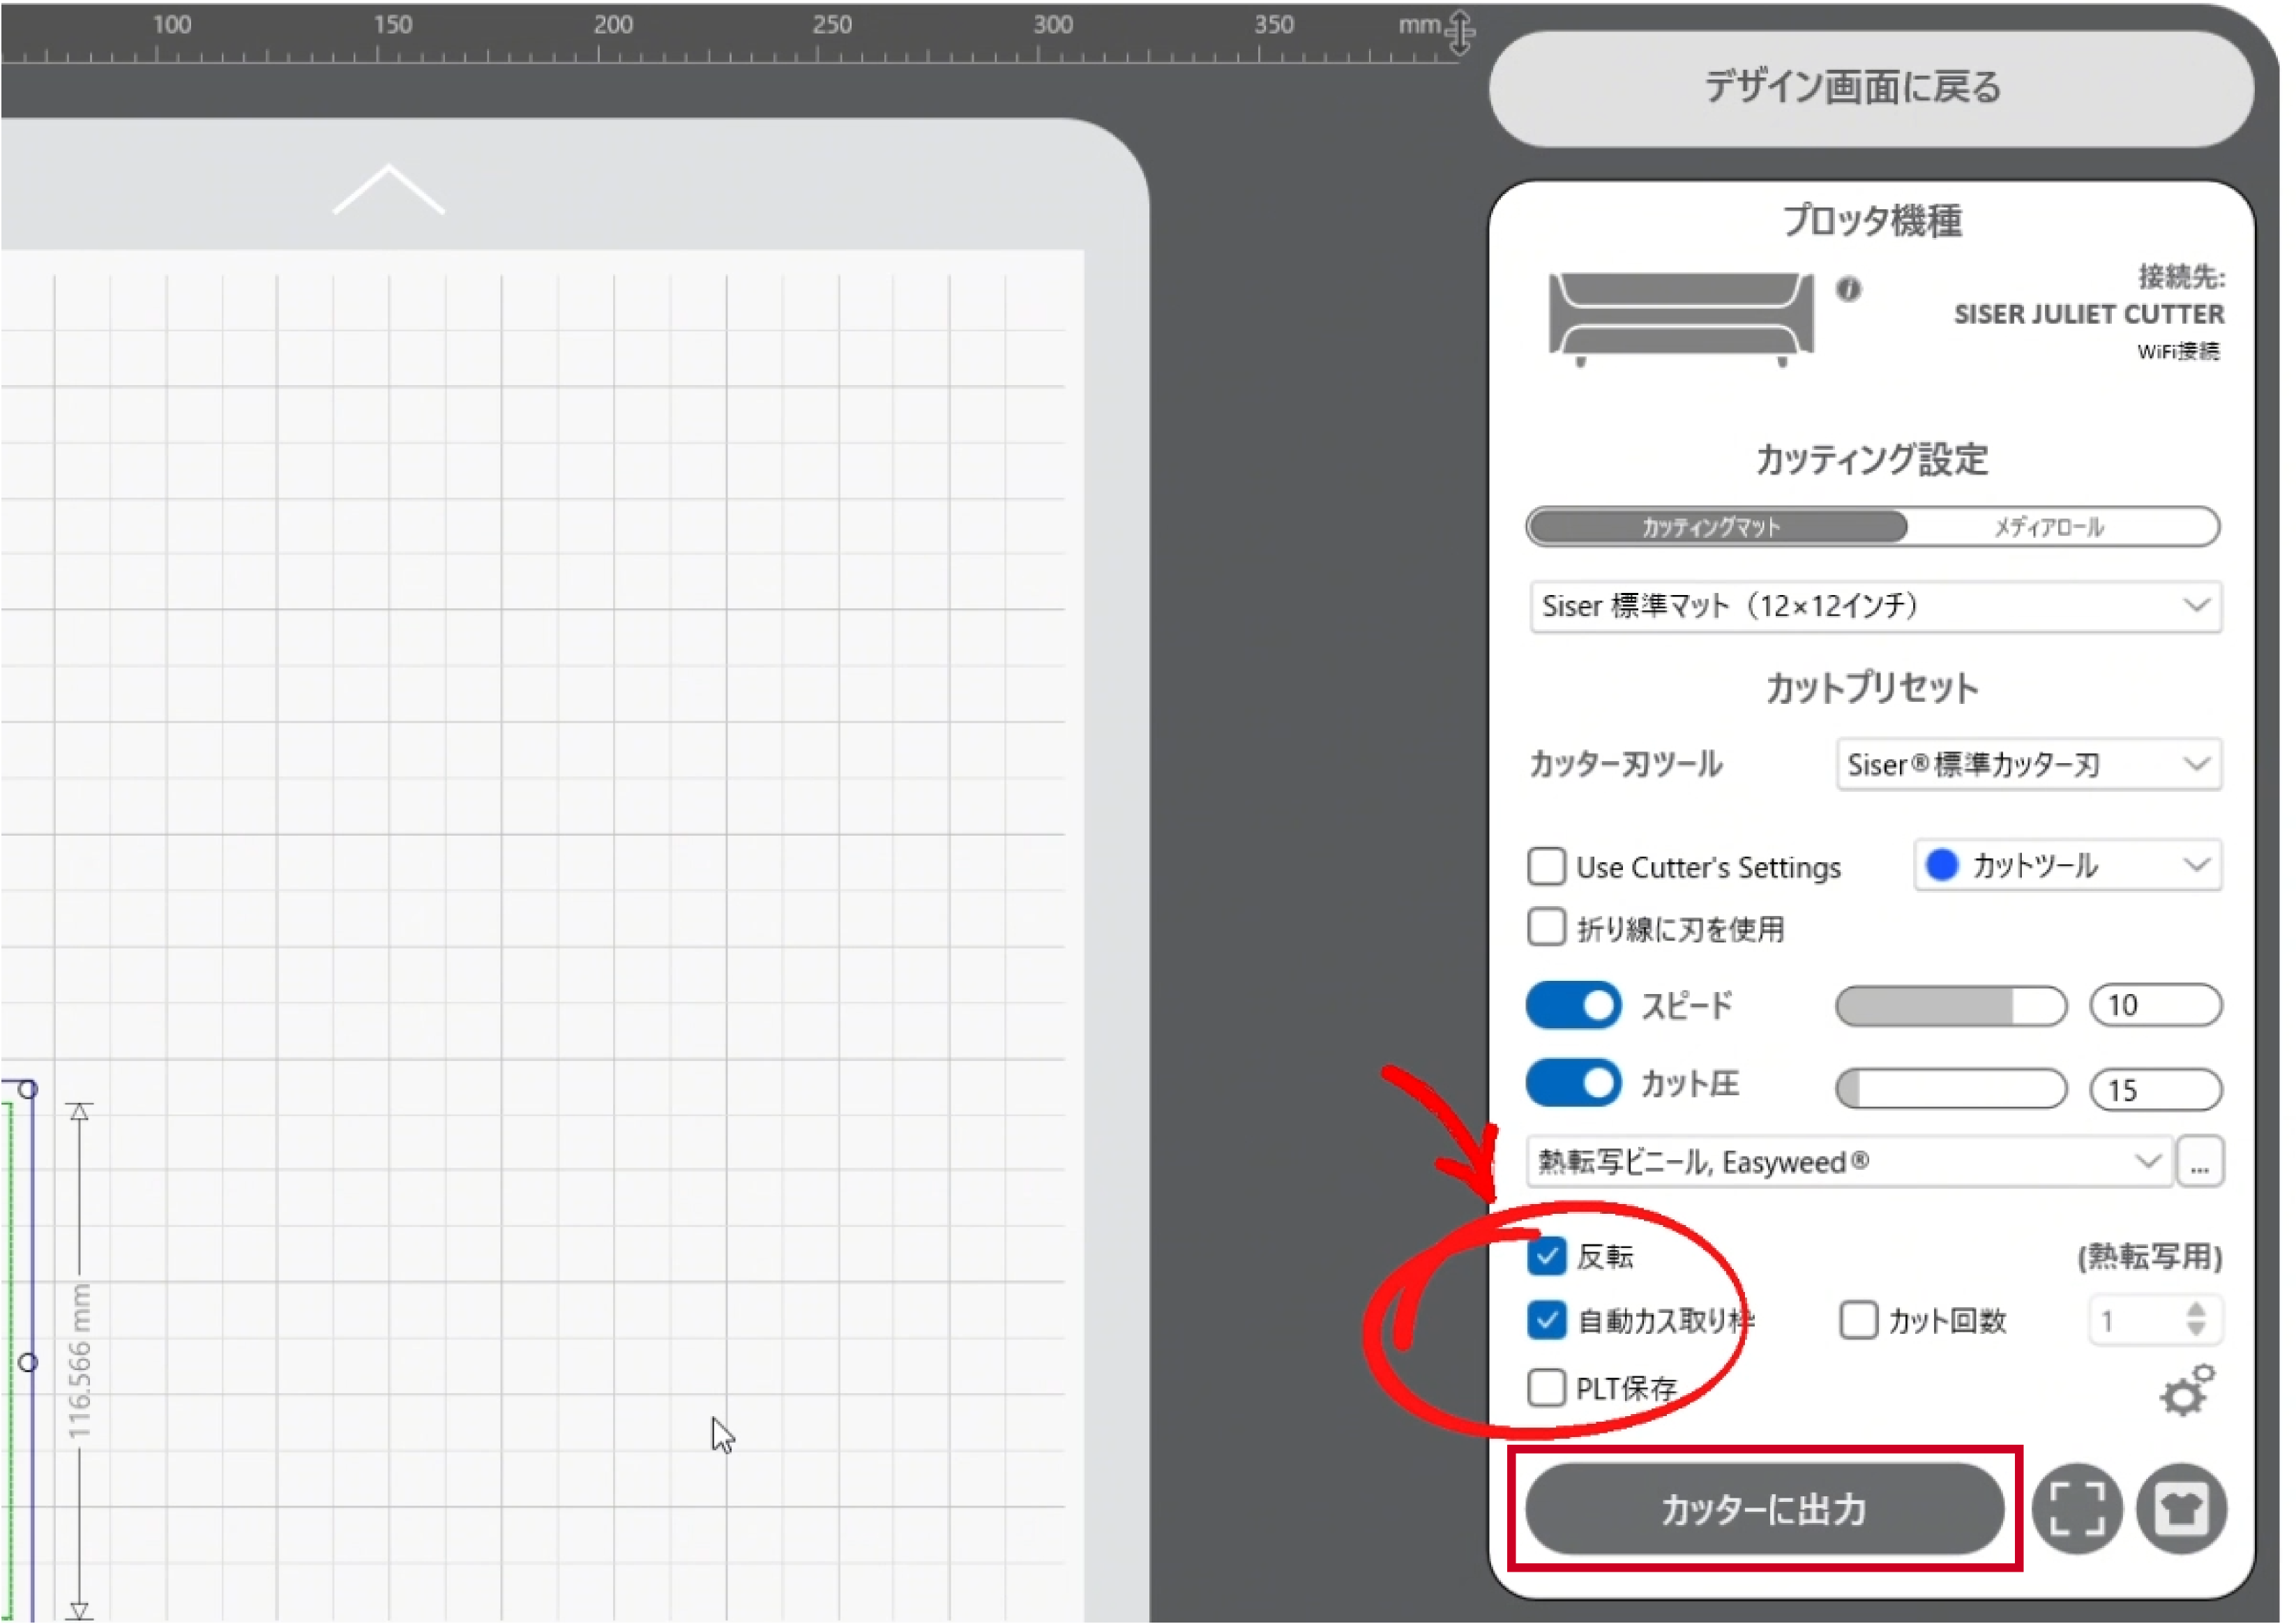2296x1624 pixels.
Task: Click the WiFi接続 status text
Action: pyautogui.click(x=2178, y=352)
